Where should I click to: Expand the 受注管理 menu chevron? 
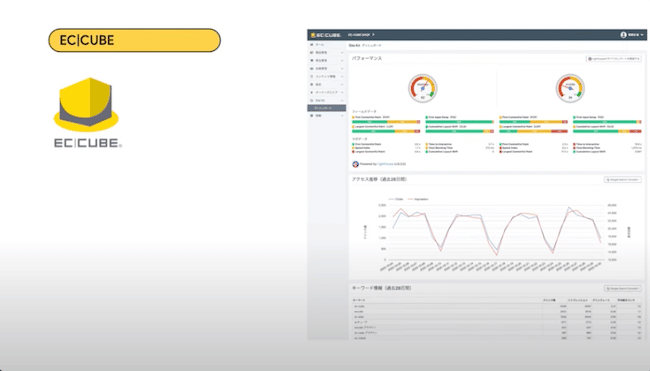click(x=342, y=61)
